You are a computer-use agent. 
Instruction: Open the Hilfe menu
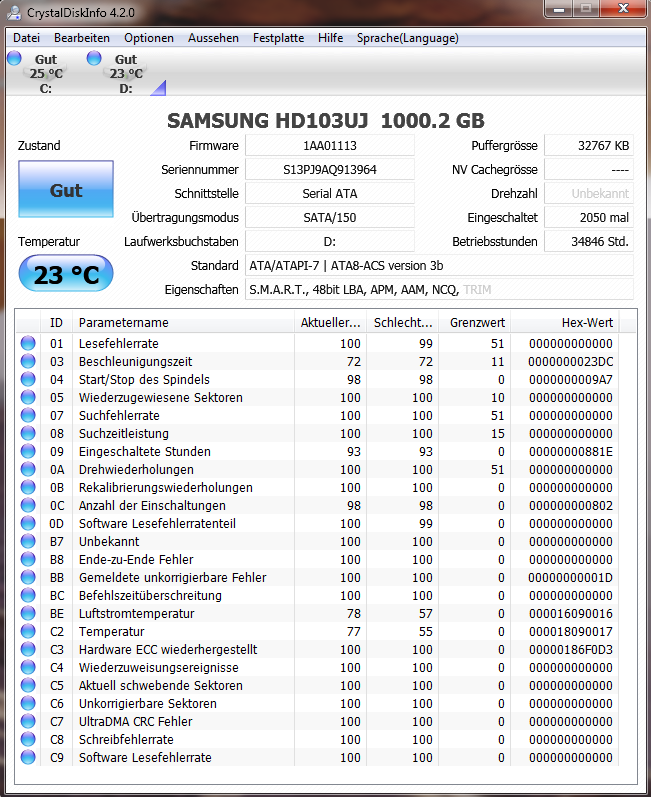click(x=330, y=38)
